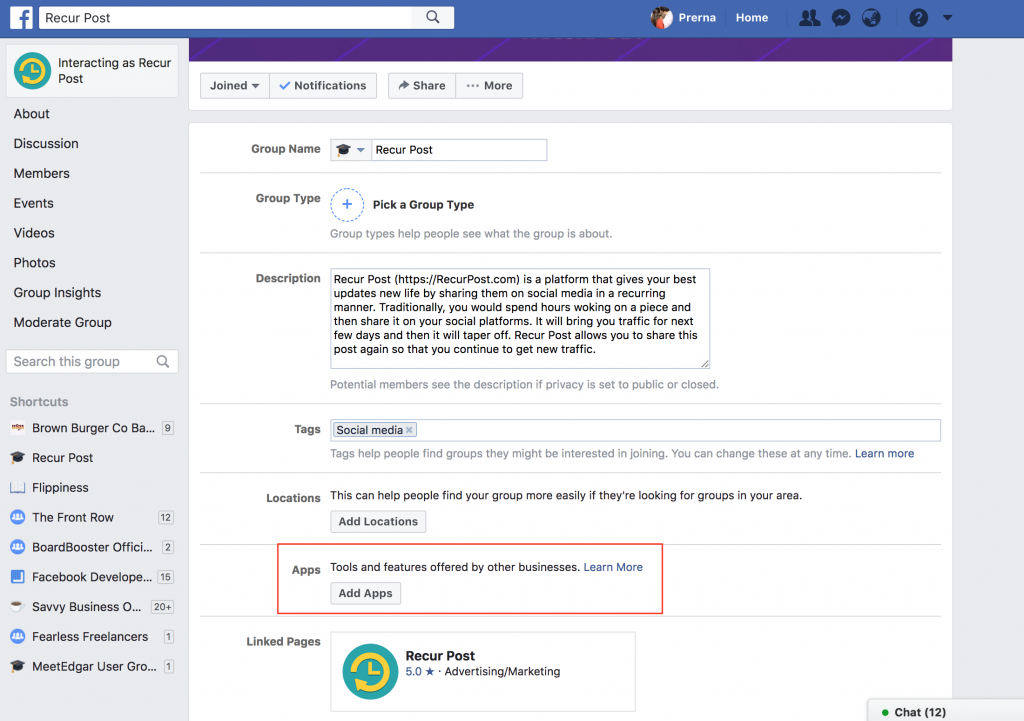
Task: Open Brown Burger Co Ba... shortcut
Action: [93, 428]
